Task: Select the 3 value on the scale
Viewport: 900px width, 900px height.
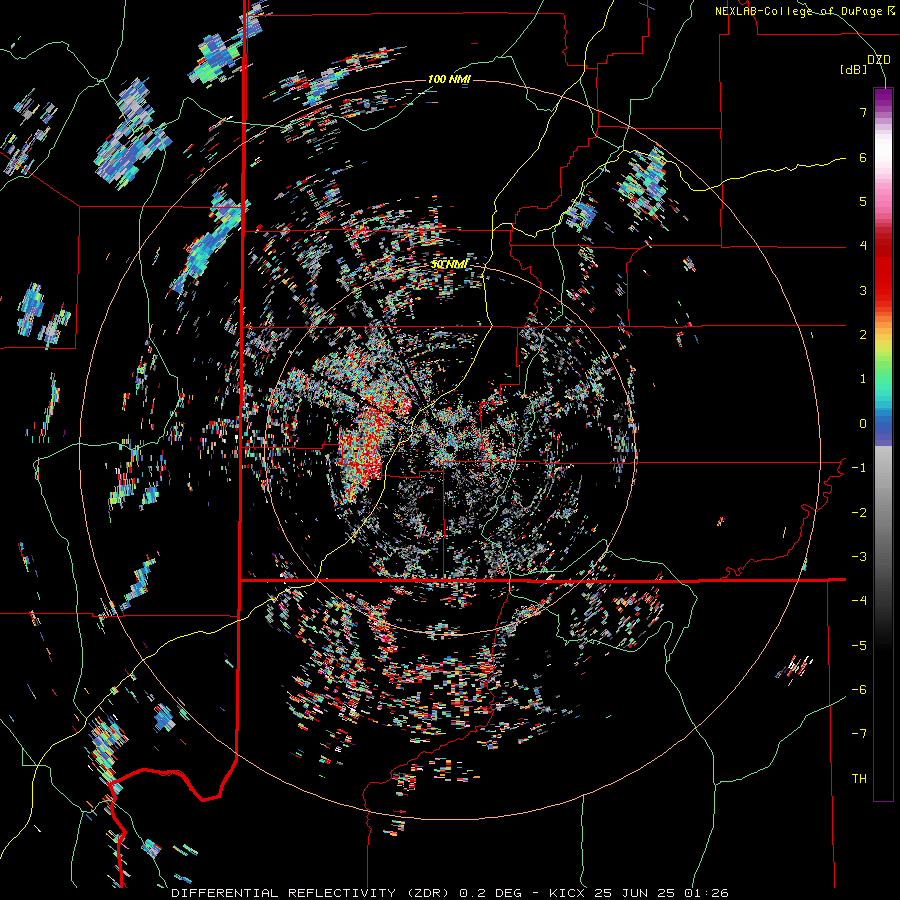Action: tap(863, 290)
